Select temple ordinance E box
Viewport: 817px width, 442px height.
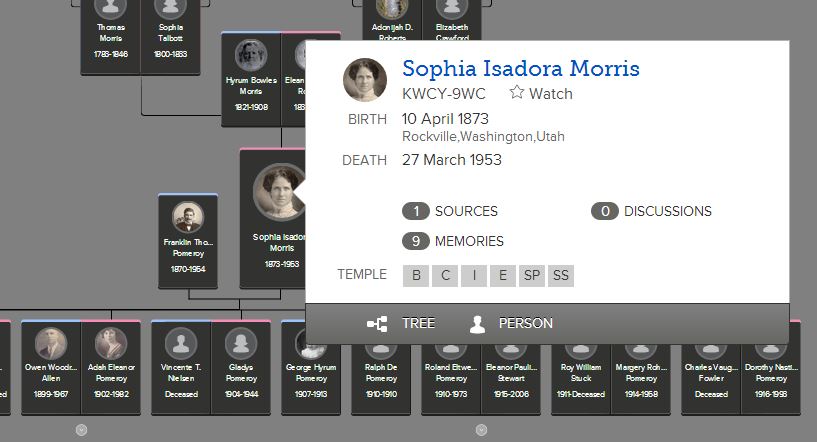pos(502,276)
